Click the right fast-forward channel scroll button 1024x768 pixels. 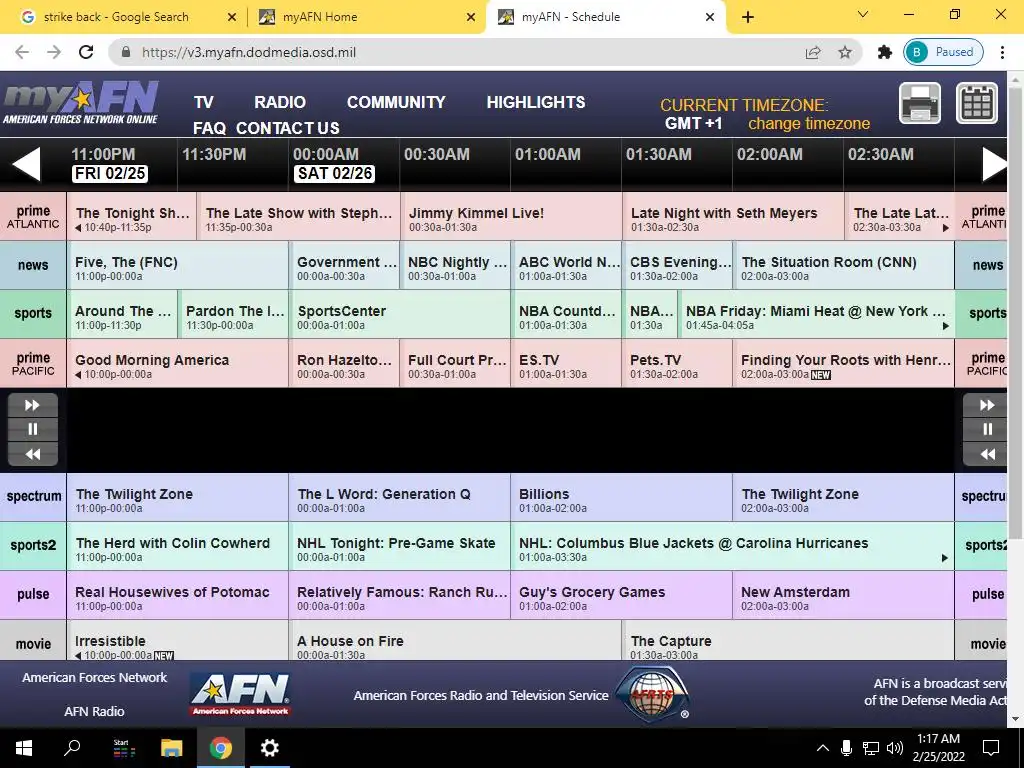click(x=987, y=405)
